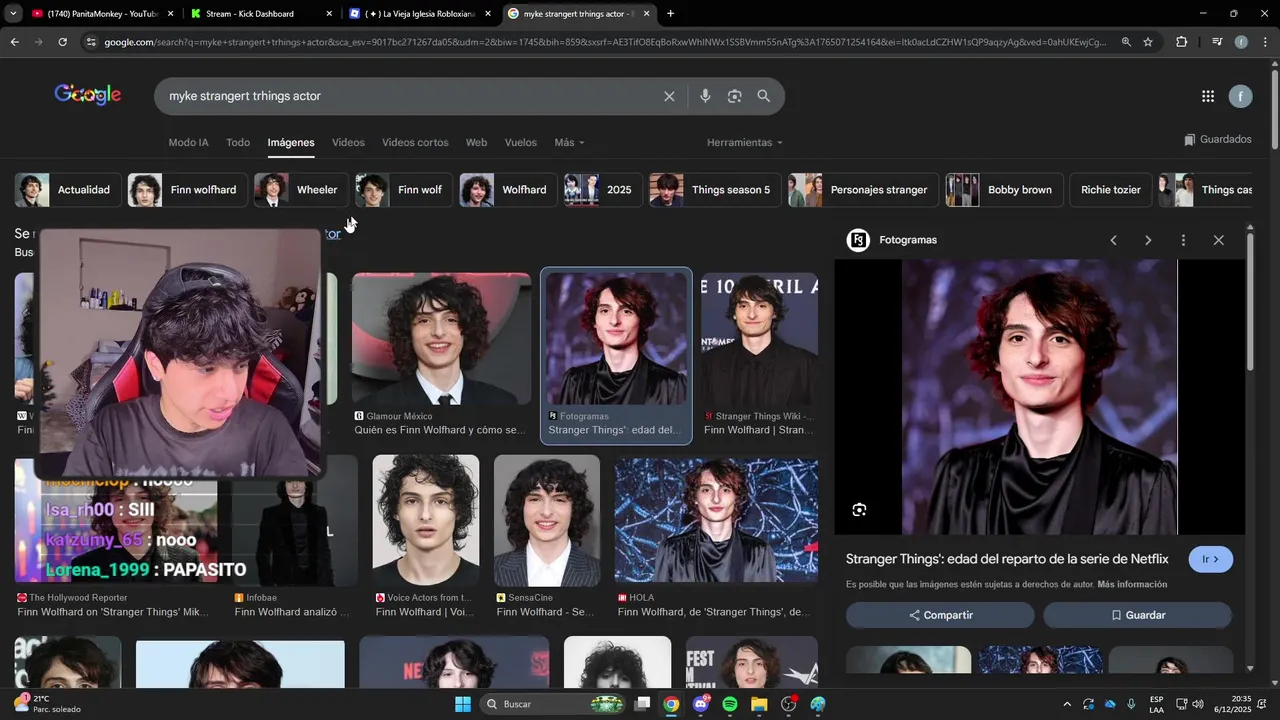Click the Chrome address bar URL
Image resolution: width=1280 pixels, height=720 pixels.
click(x=605, y=42)
